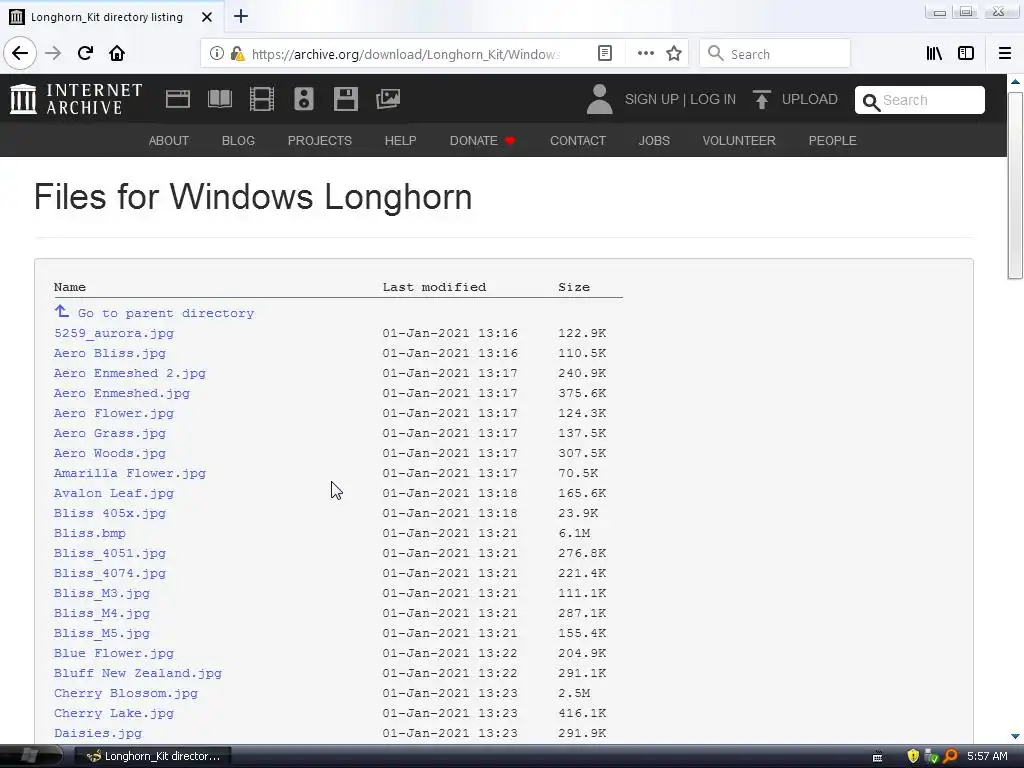Open the Software floppy icon in Archive nav
This screenshot has width=1024, height=768.
click(x=345, y=99)
